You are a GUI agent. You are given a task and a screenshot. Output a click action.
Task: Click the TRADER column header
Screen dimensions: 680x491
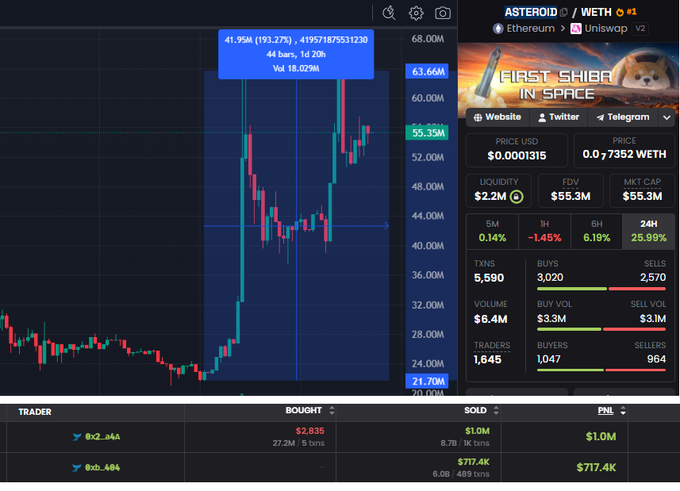tap(35, 412)
